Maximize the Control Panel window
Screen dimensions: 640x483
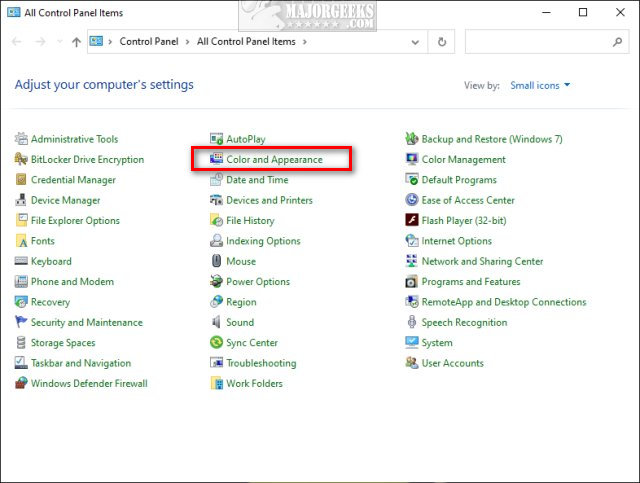coord(583,12)
